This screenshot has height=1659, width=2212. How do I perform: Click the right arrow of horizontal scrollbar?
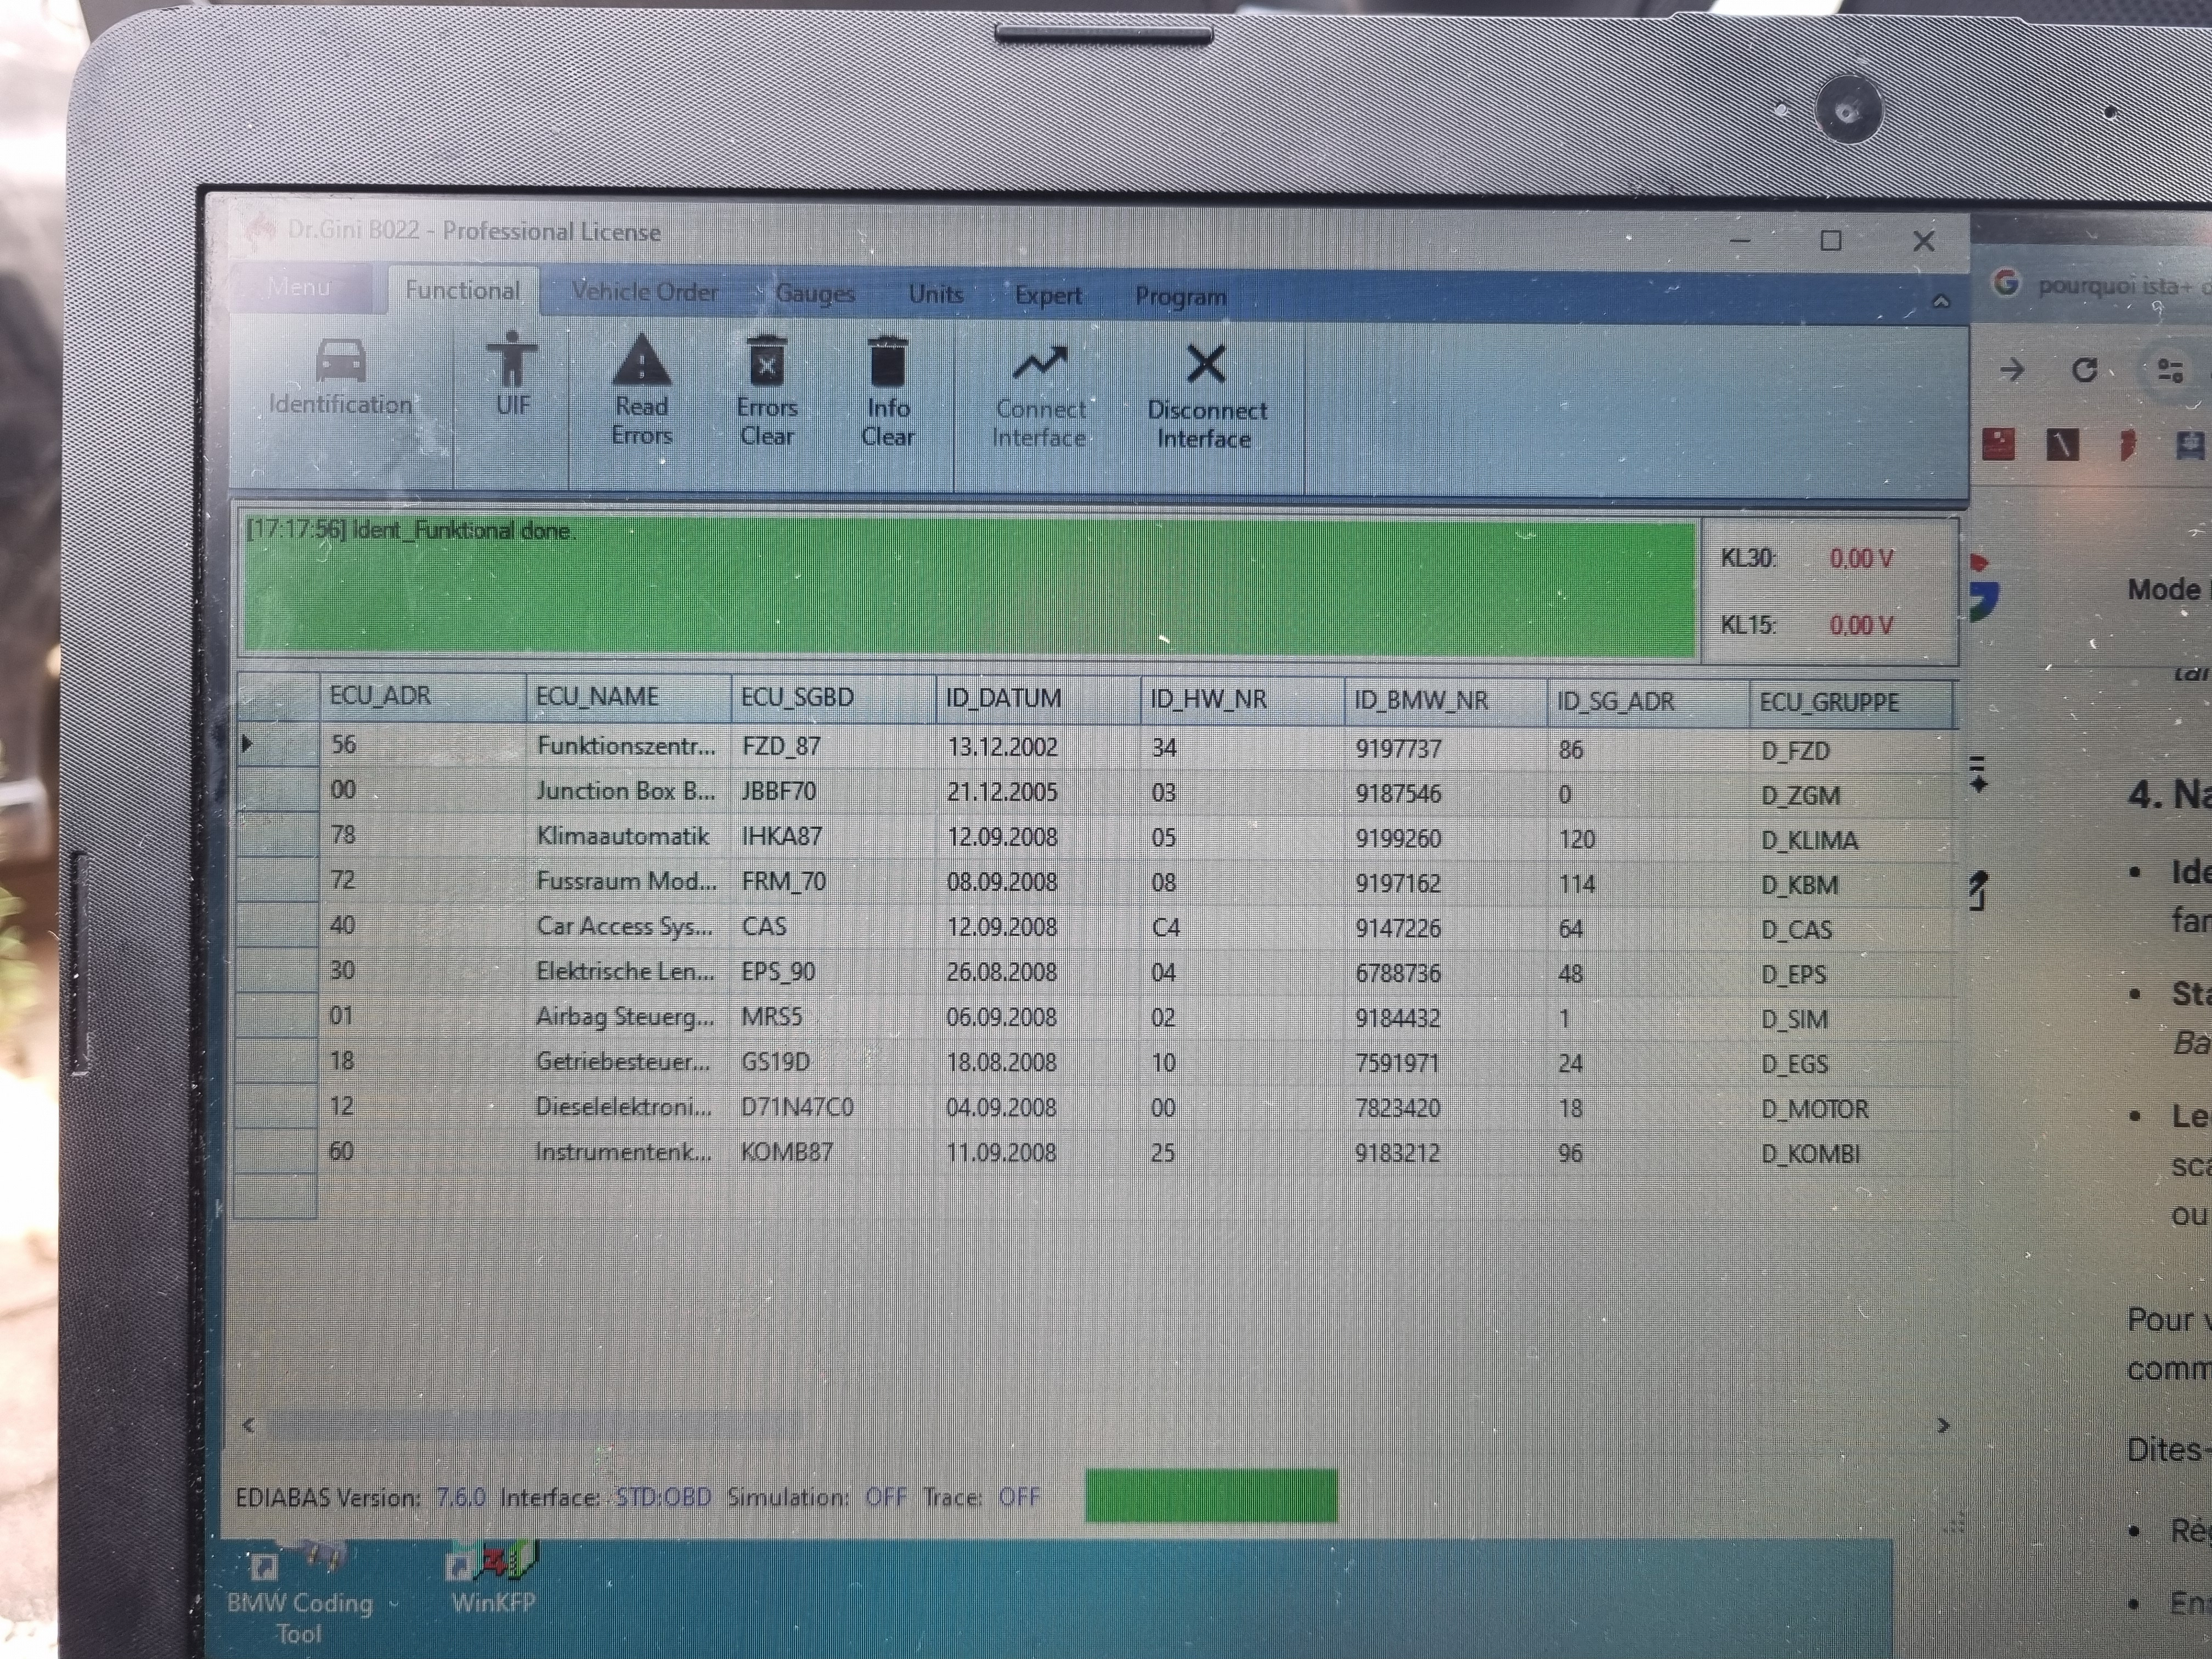click(1942, 1425)
